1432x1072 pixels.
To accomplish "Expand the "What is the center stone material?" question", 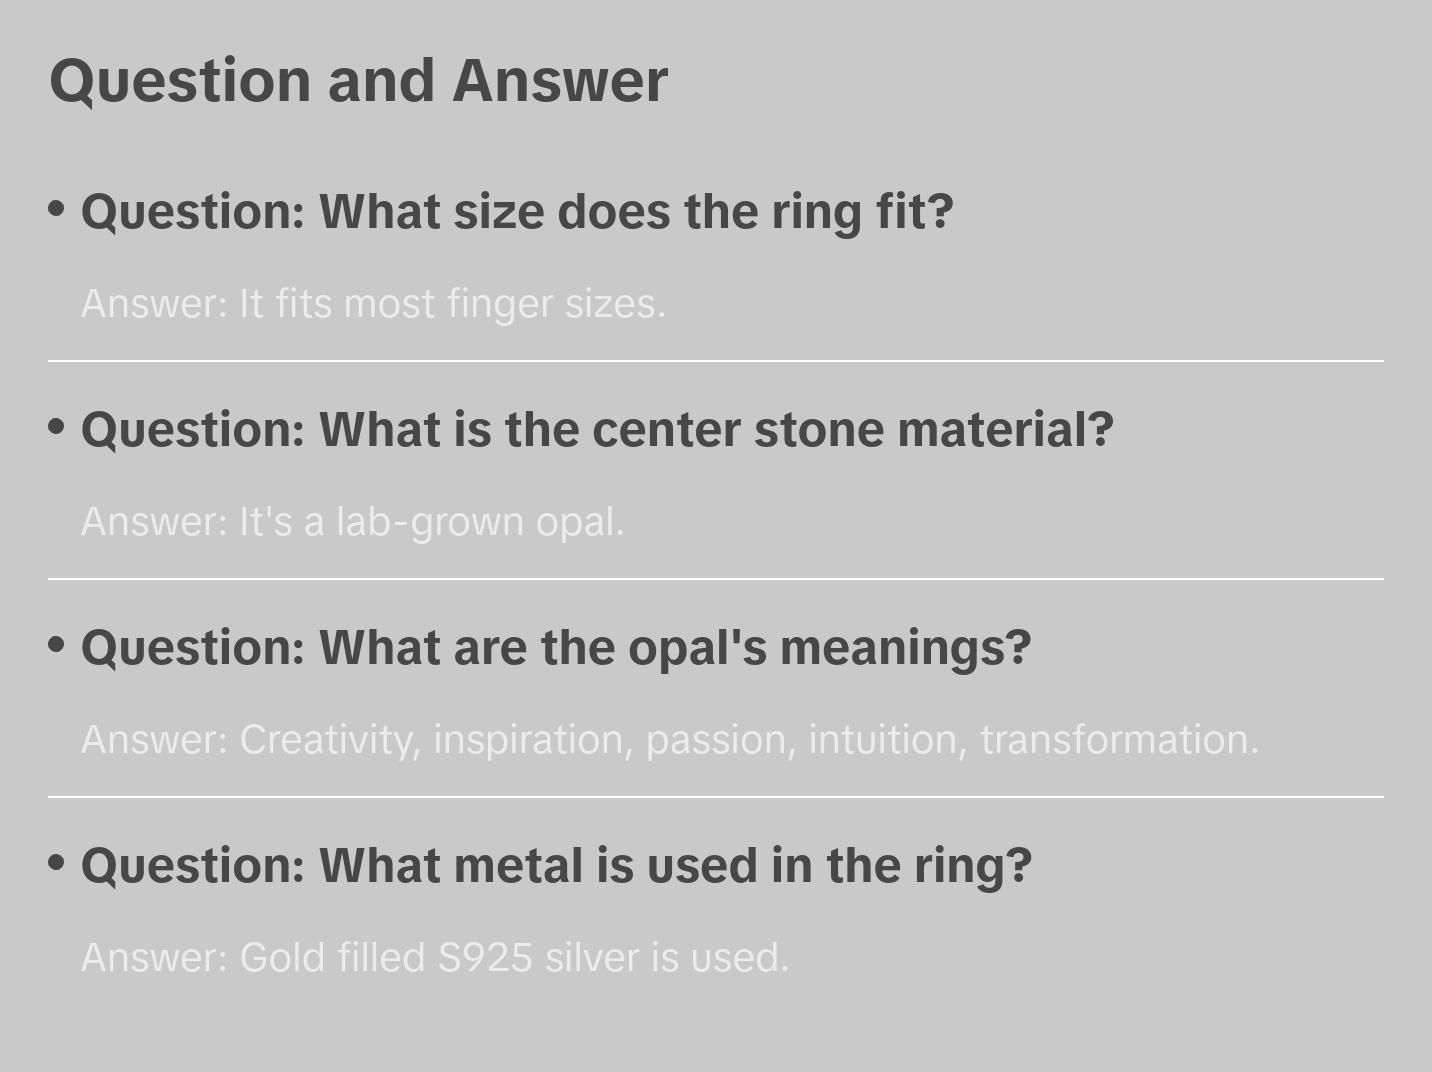I will pyautogui.click(x=597, y=430).
